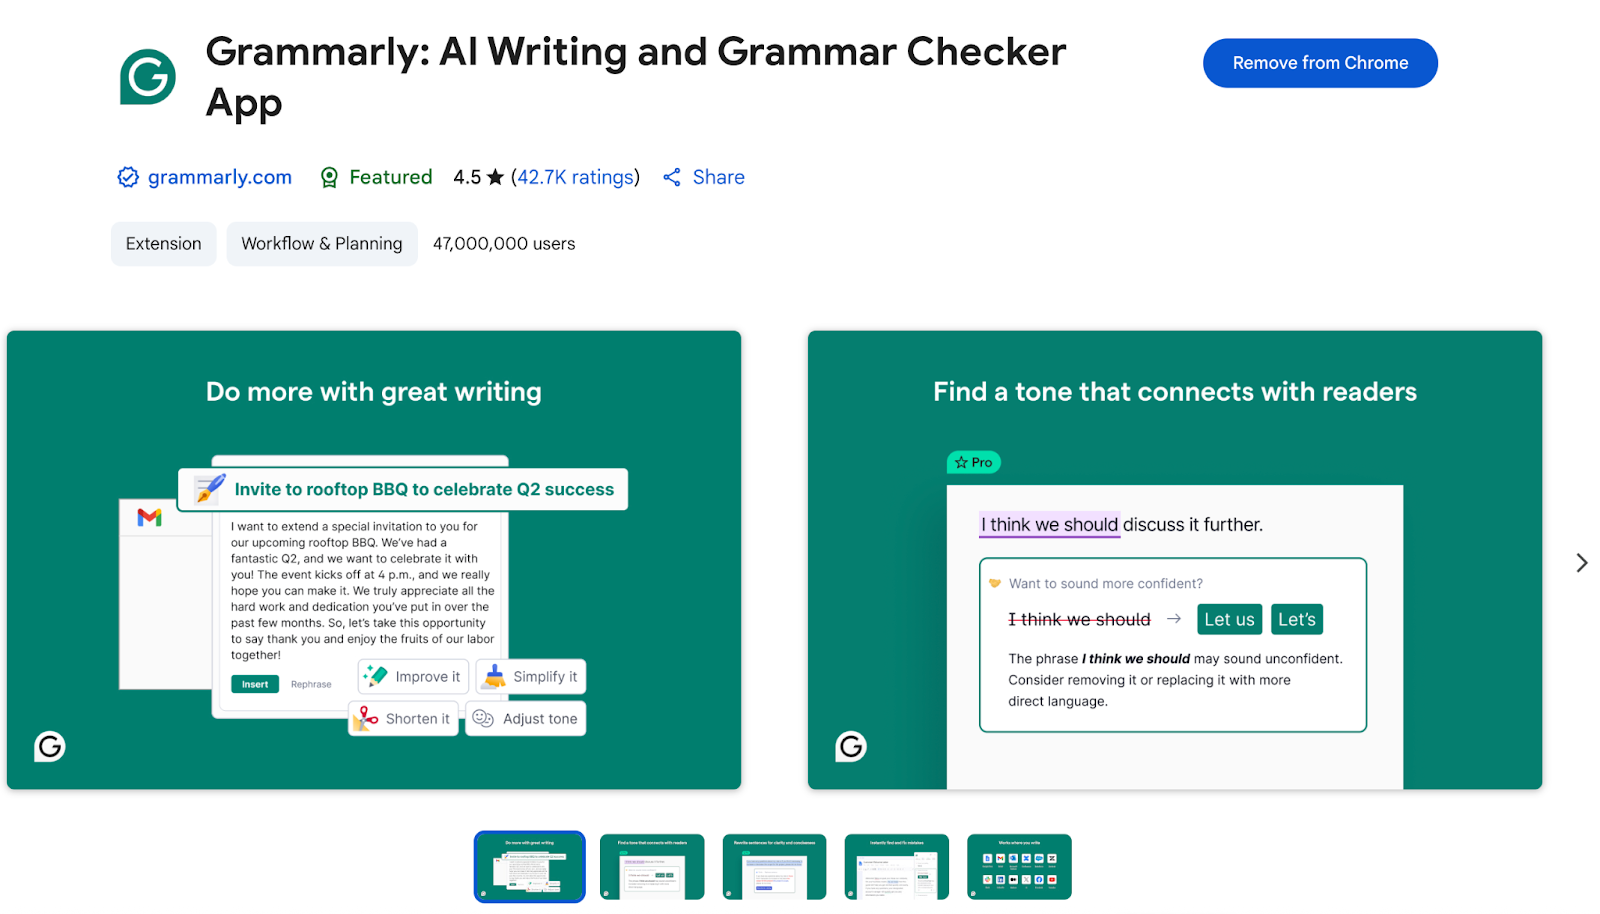Select the Workflow & Planning category chip
This screenshot has height=914, width=1600.
click(321, 244)
